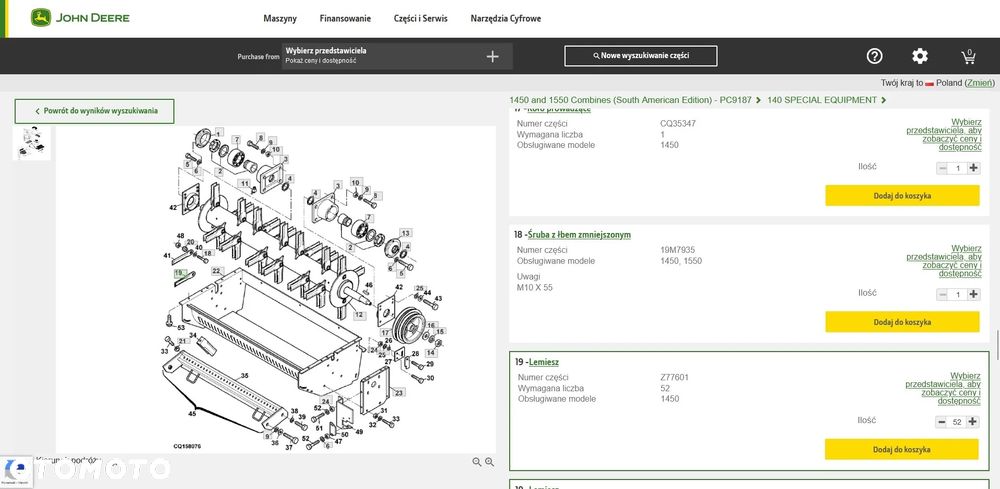Decrease quantity for part Z77601
The image size is (1000, 489).
(942, 421)
